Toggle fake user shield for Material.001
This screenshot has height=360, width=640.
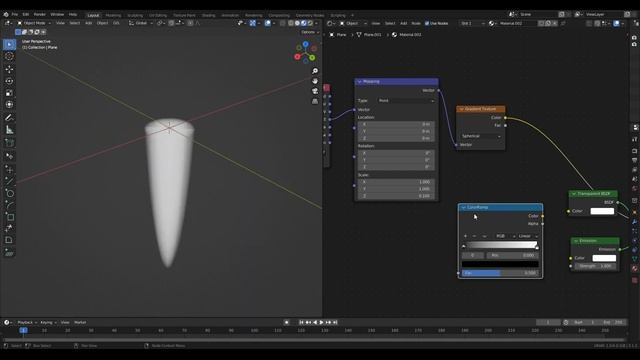click(x=542, y=23)
